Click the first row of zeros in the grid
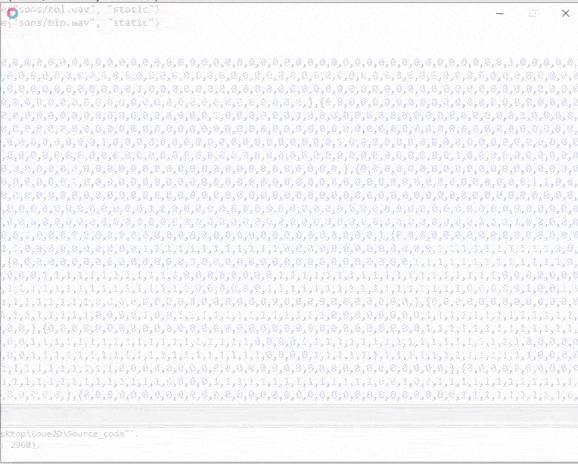578x464 pixels. (289, 63)
